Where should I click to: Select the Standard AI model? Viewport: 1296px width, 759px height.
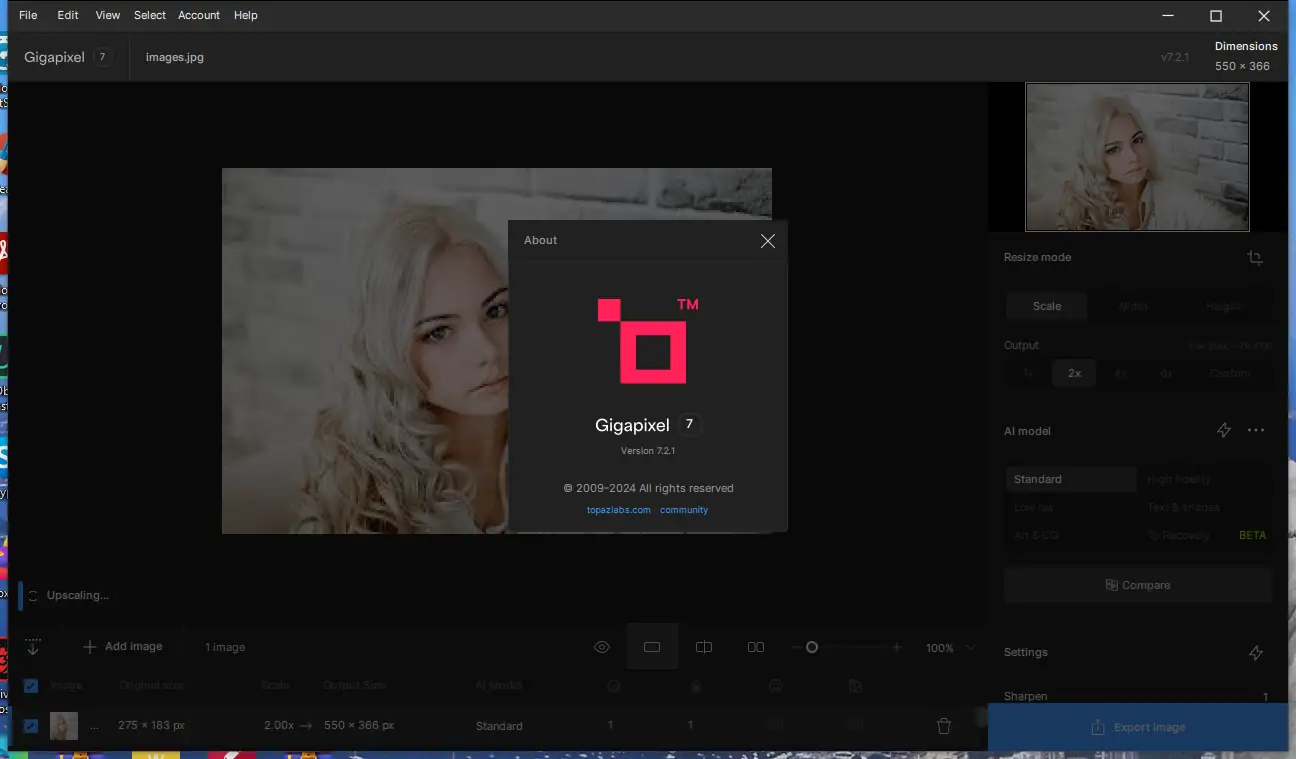pos(1071,479)
